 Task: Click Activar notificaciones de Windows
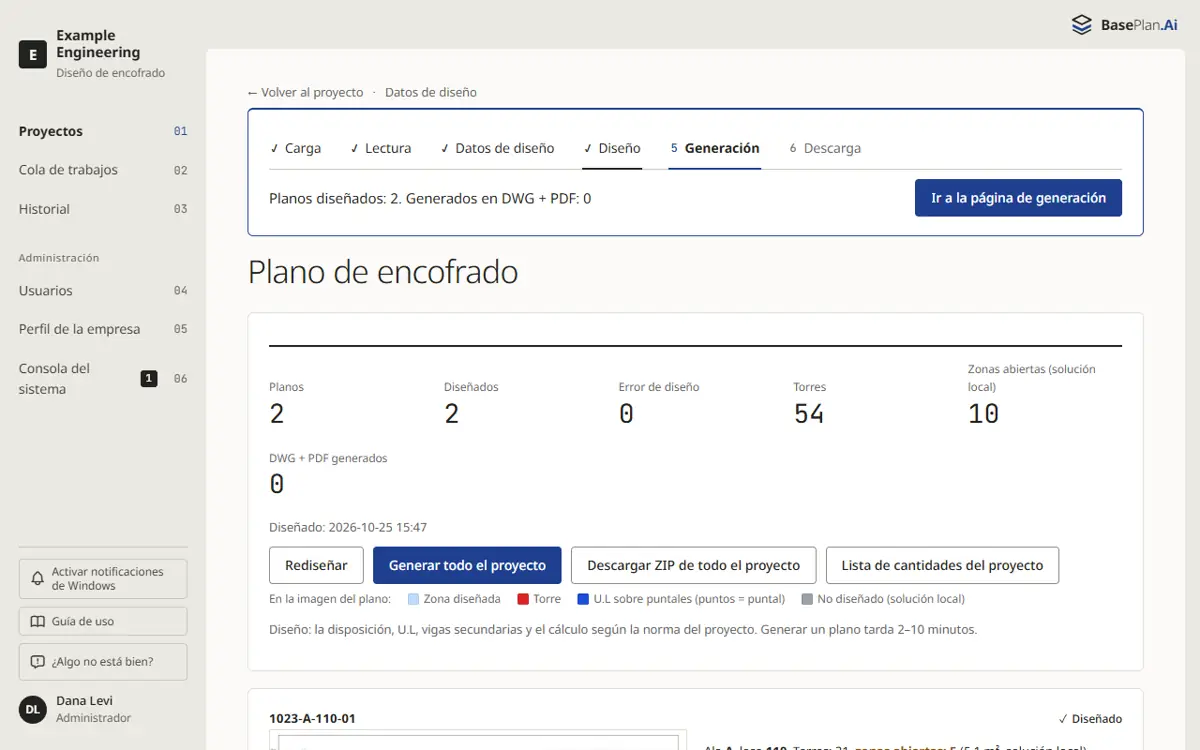(103, 579)
